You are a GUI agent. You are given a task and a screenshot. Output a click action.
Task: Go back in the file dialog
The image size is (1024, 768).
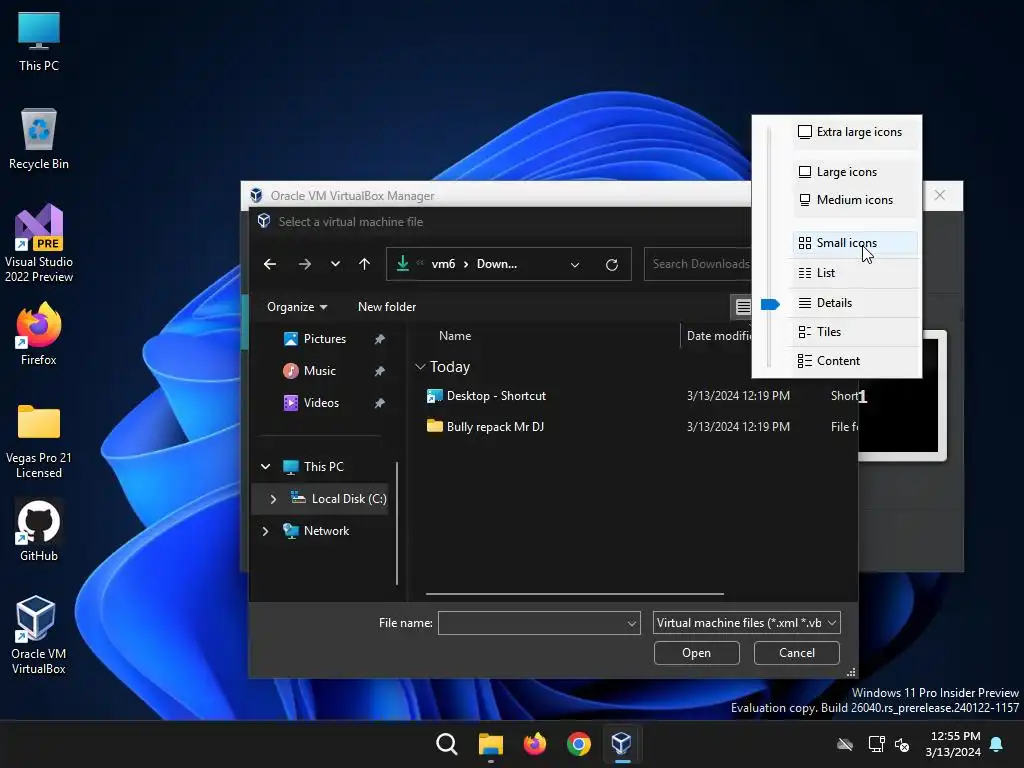pyautogui.click(x=270, y=264)
